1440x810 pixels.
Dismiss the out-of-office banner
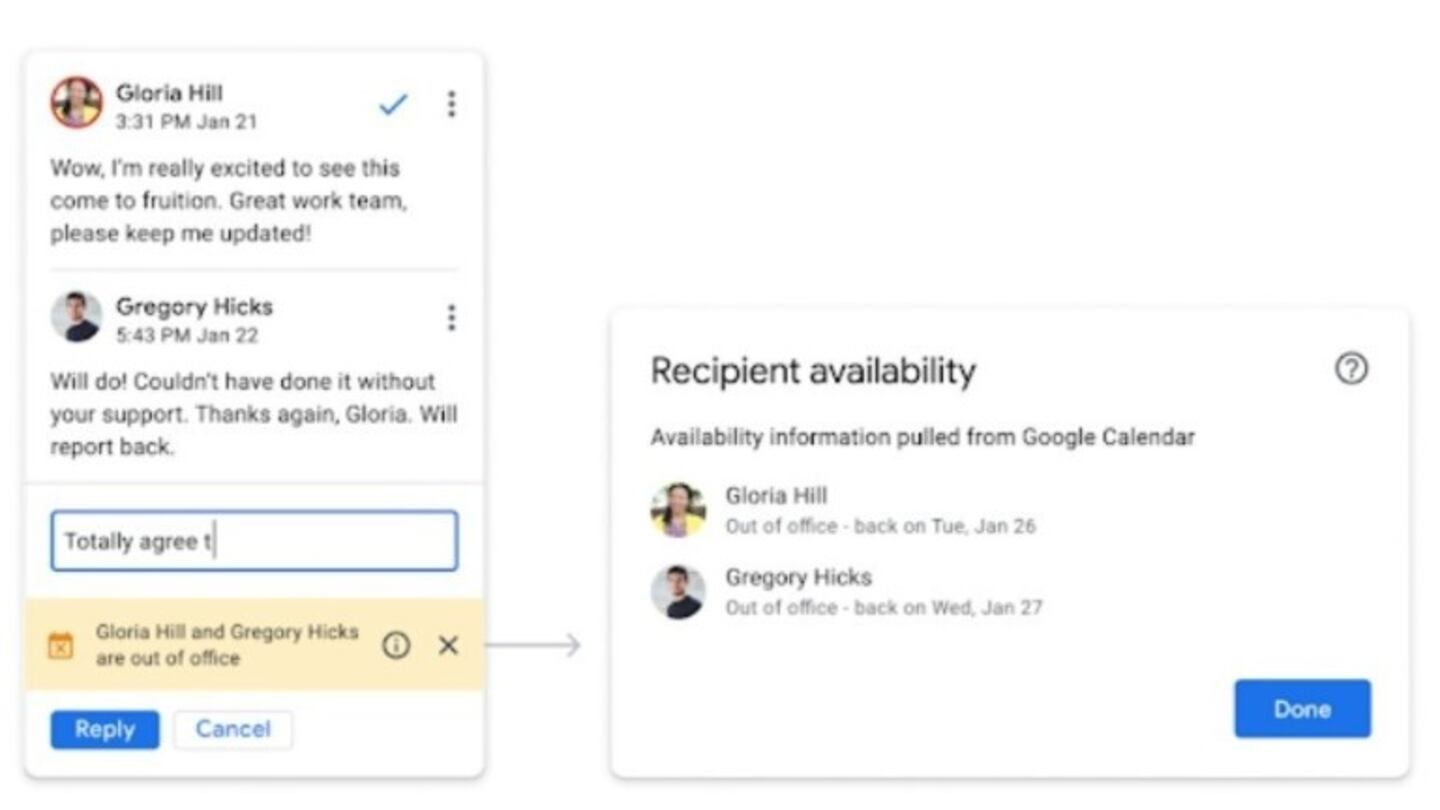(448, 645)
